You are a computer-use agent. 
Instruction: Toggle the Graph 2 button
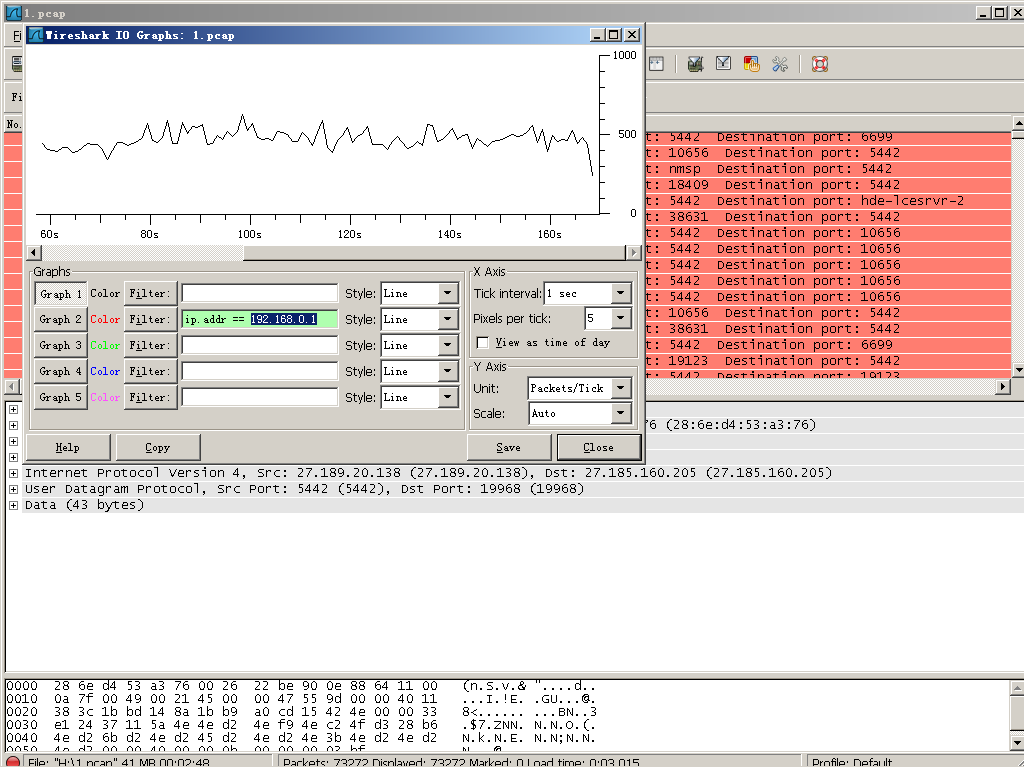60,320
